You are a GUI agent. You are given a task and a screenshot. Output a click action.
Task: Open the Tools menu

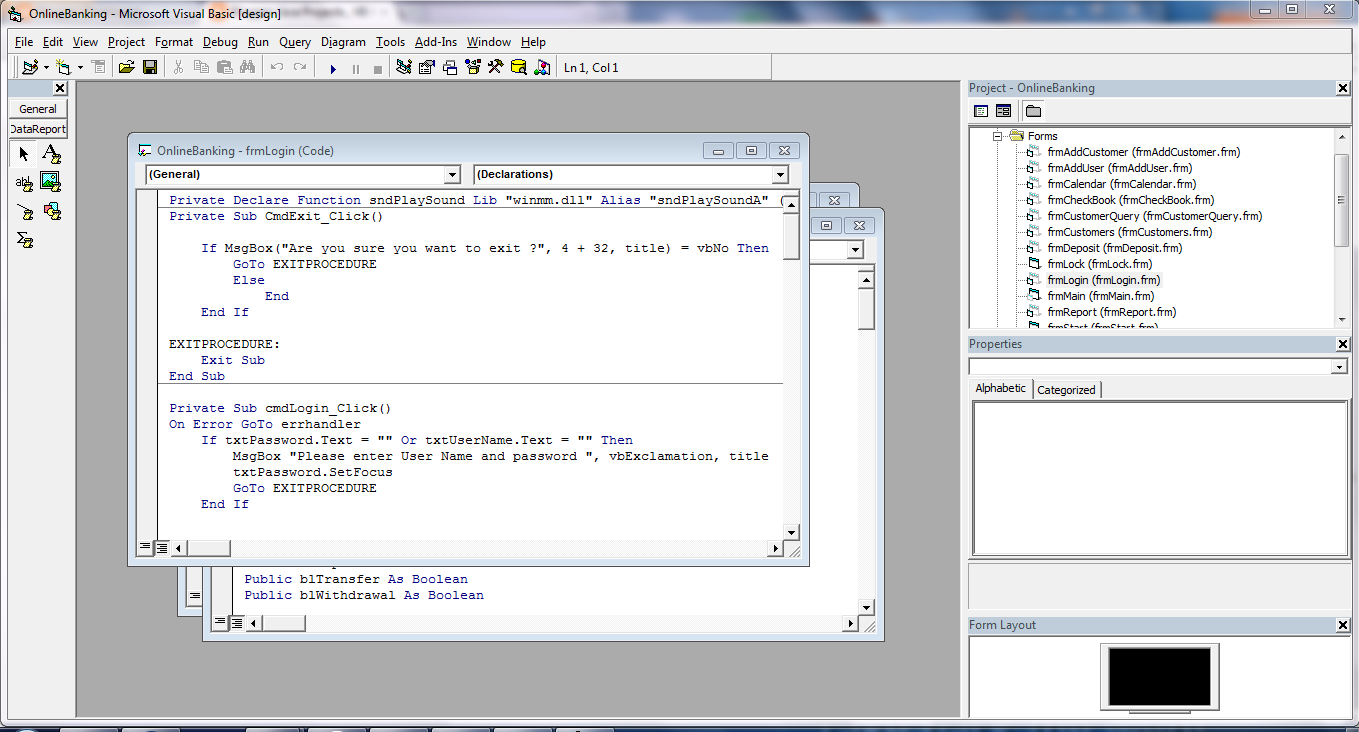(x=391, y=42)
